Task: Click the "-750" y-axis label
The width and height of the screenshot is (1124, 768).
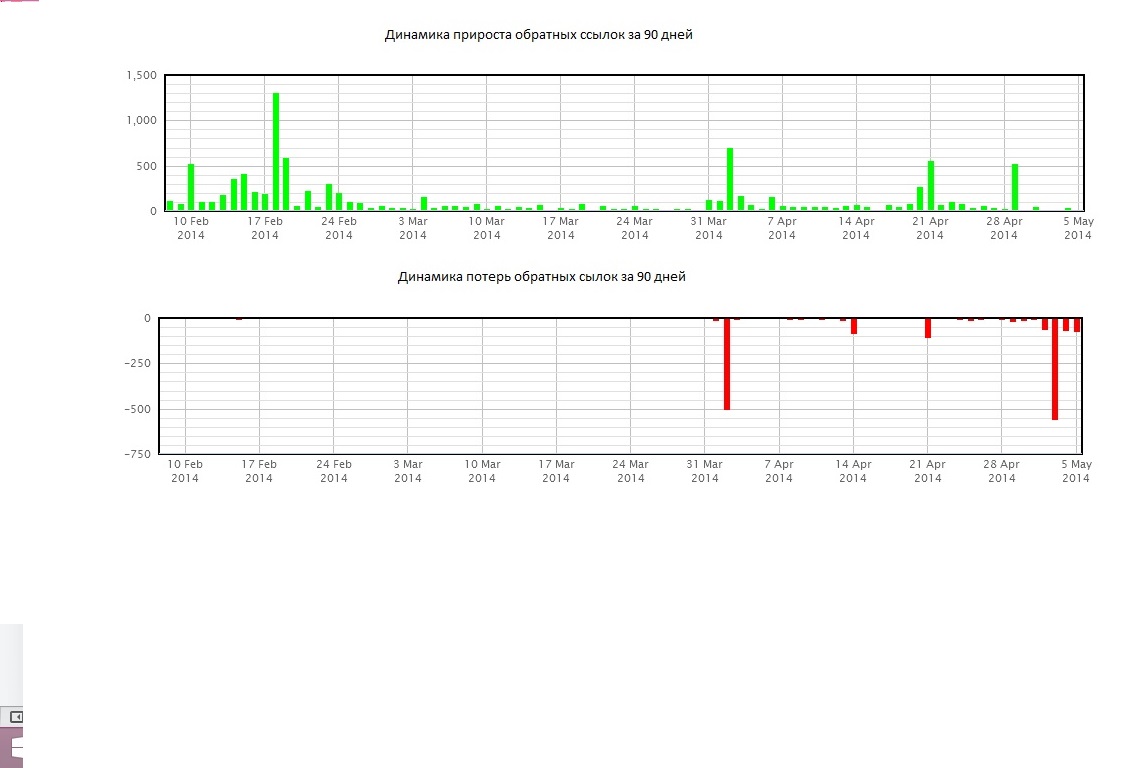Action: tap(138, 454)
